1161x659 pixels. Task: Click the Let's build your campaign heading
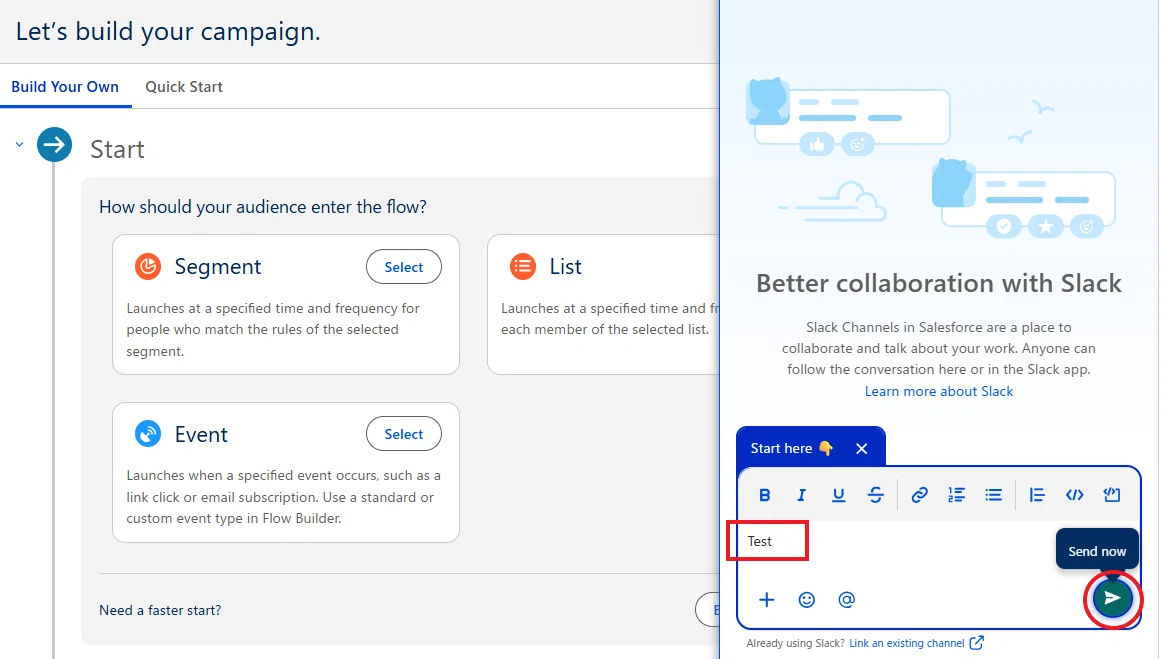[168, 32]
